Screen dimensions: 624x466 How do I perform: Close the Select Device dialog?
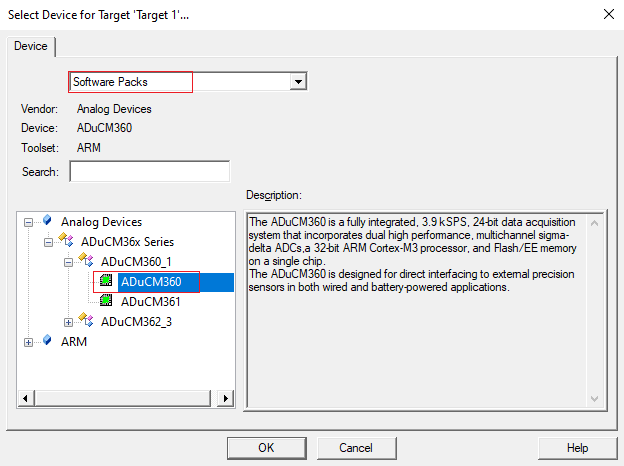(608, 14)
